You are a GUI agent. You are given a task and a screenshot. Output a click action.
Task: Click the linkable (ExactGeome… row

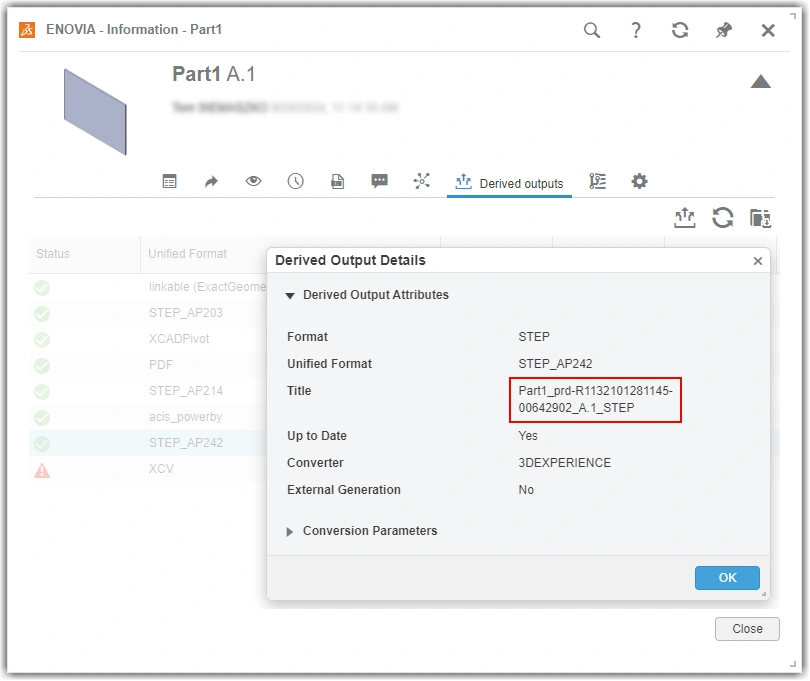click(x=148, y=287)
